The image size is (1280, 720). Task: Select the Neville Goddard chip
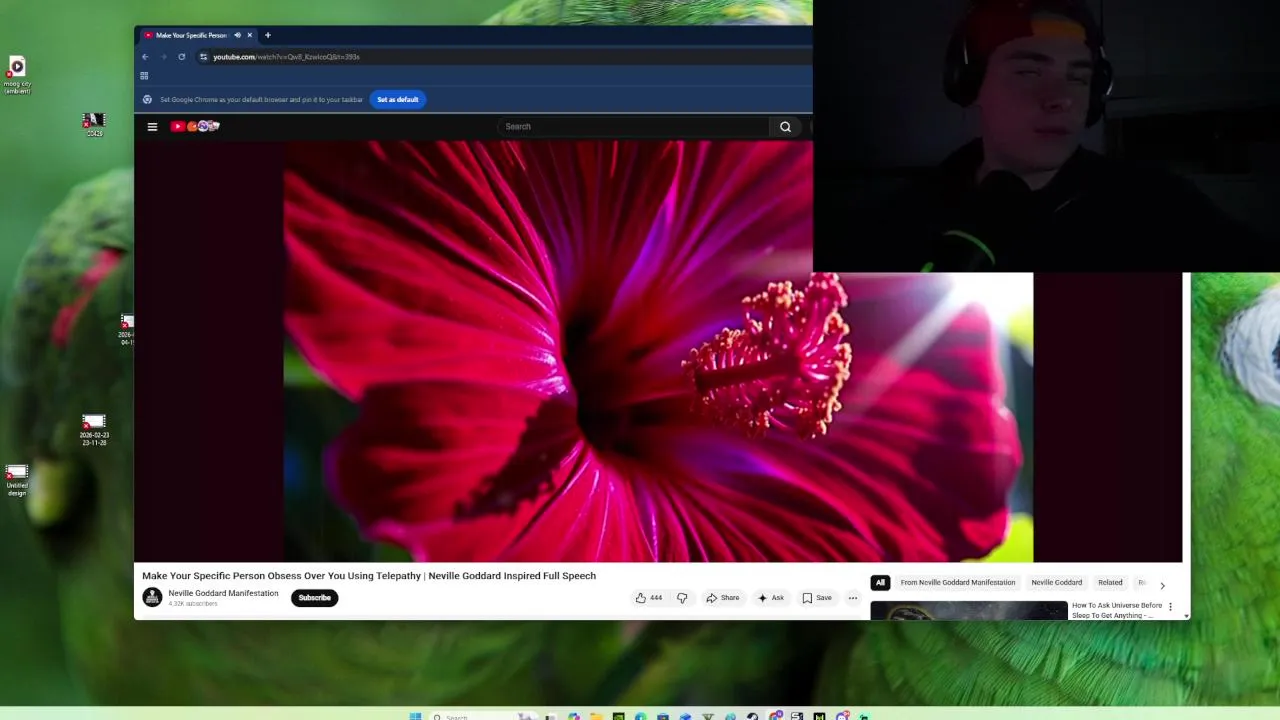[x=1056, y=582]
